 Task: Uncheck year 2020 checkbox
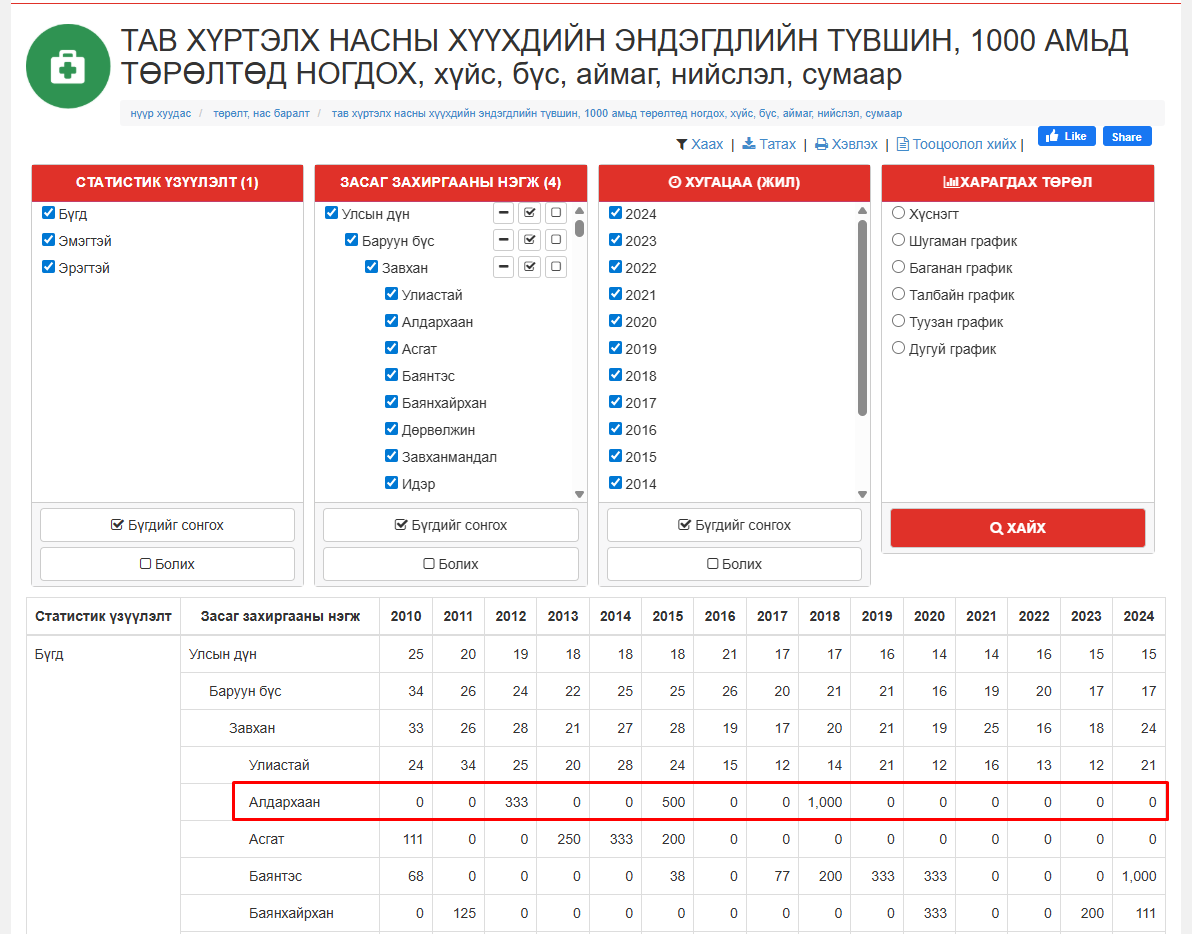(616, 321)
